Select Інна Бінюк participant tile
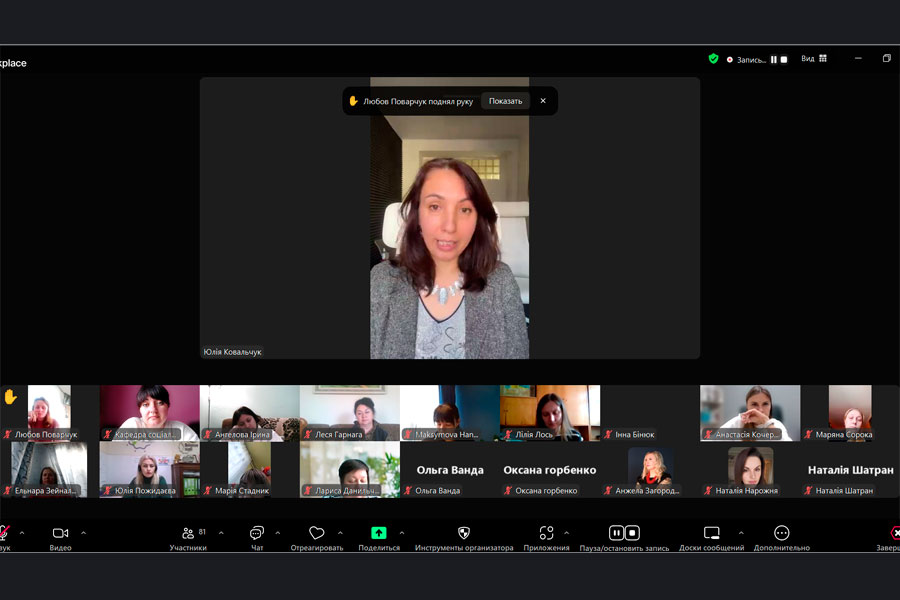Screen dimensions: 900x600 [650, 413]
